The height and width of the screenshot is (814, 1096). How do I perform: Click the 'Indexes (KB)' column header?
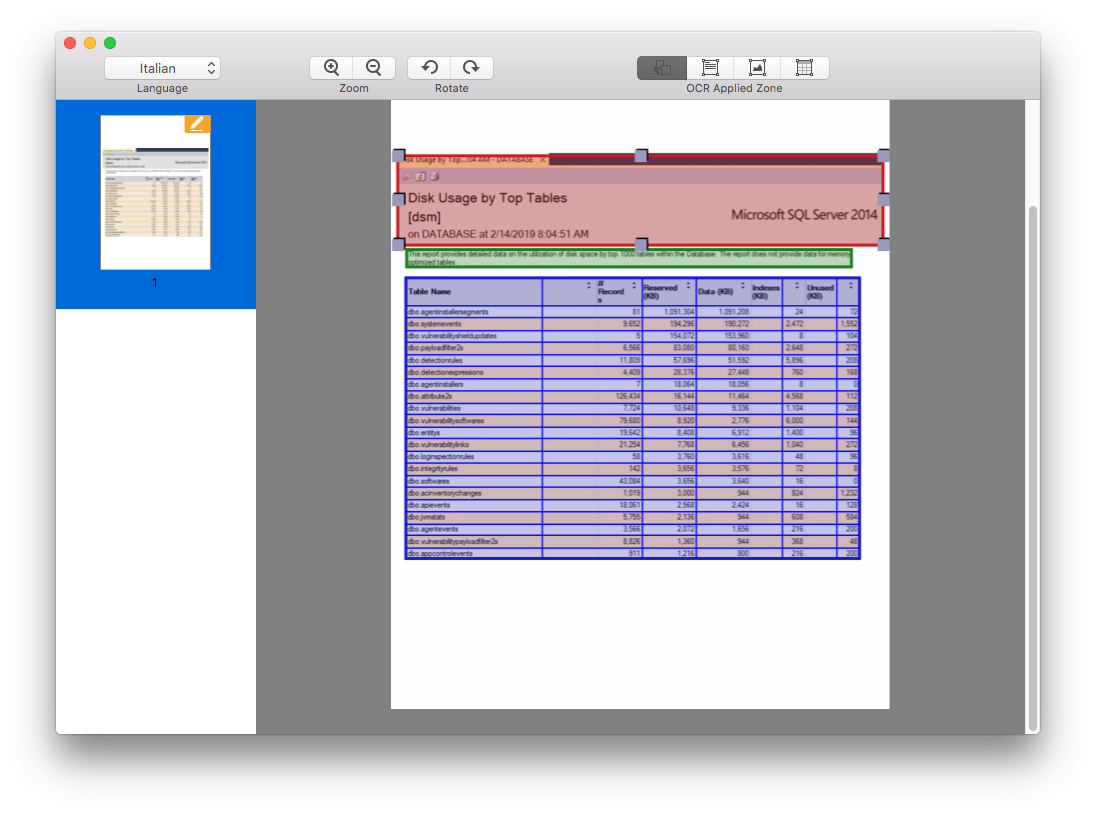[765, 291]
